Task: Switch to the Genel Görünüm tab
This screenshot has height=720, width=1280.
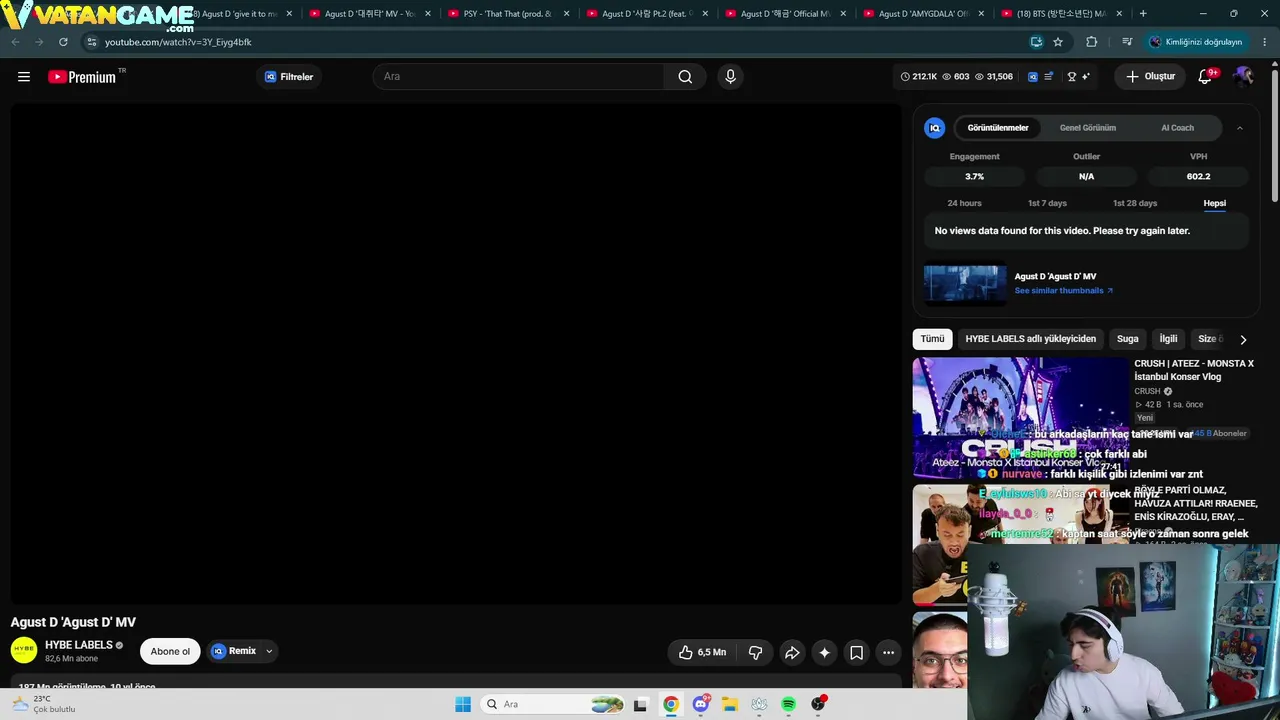Action: [x=1088, y=128]
